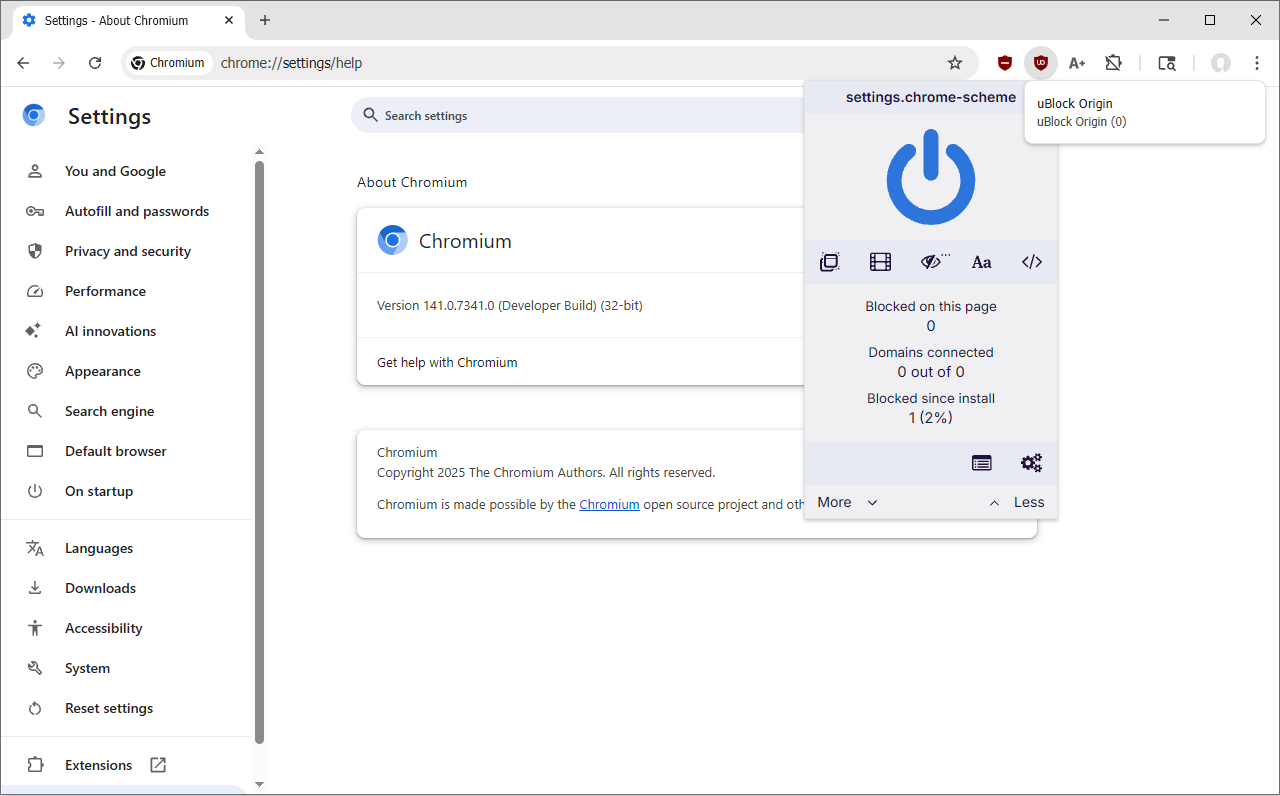This screenshot has width=1280, height=796.
Task: Click Get help with Chromium row
Action: click(580, 362)
